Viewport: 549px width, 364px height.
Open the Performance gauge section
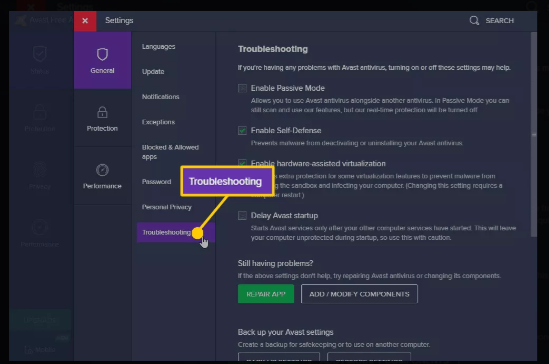point(102,176)
